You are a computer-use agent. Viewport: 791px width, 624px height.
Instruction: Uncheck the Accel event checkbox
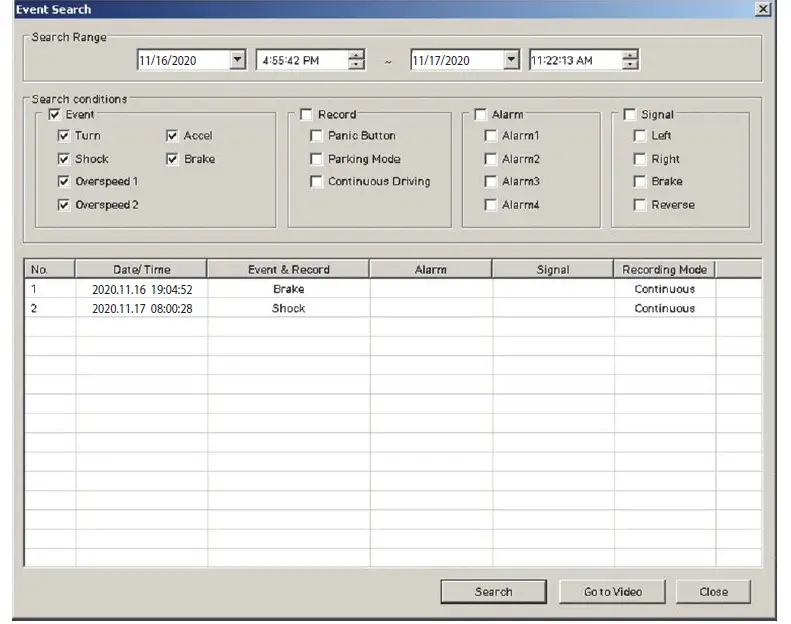pos(172,136)
